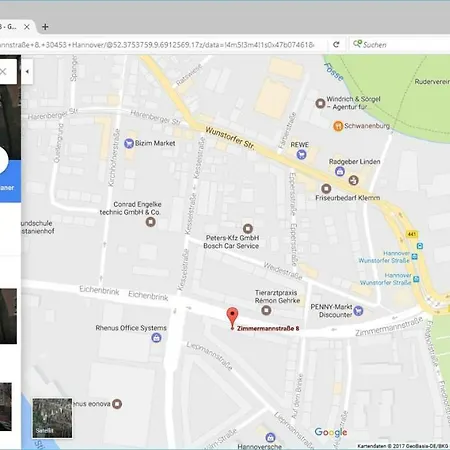450x450 pixels.
Task: Click the Radgeber Linden shop icon
Action: pyautogui.click(x=340, y=171)
